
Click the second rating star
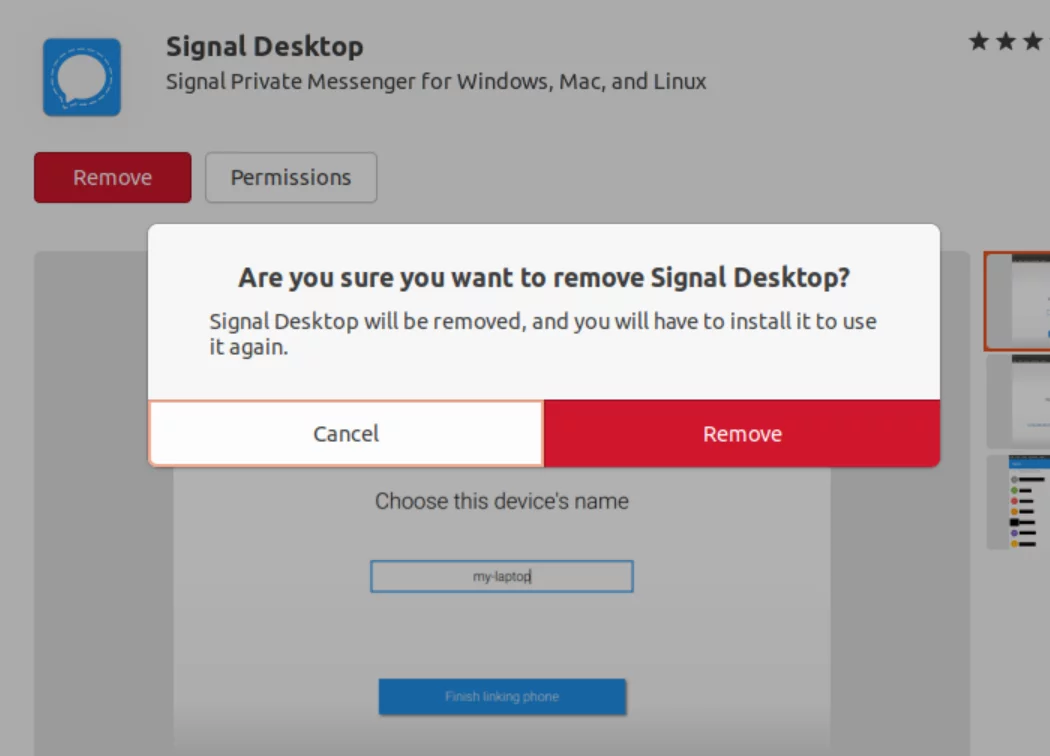[x=1006, y=42]
